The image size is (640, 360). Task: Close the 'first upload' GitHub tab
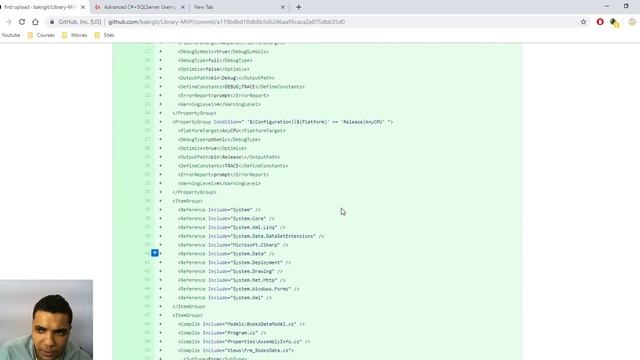[83, 7]
